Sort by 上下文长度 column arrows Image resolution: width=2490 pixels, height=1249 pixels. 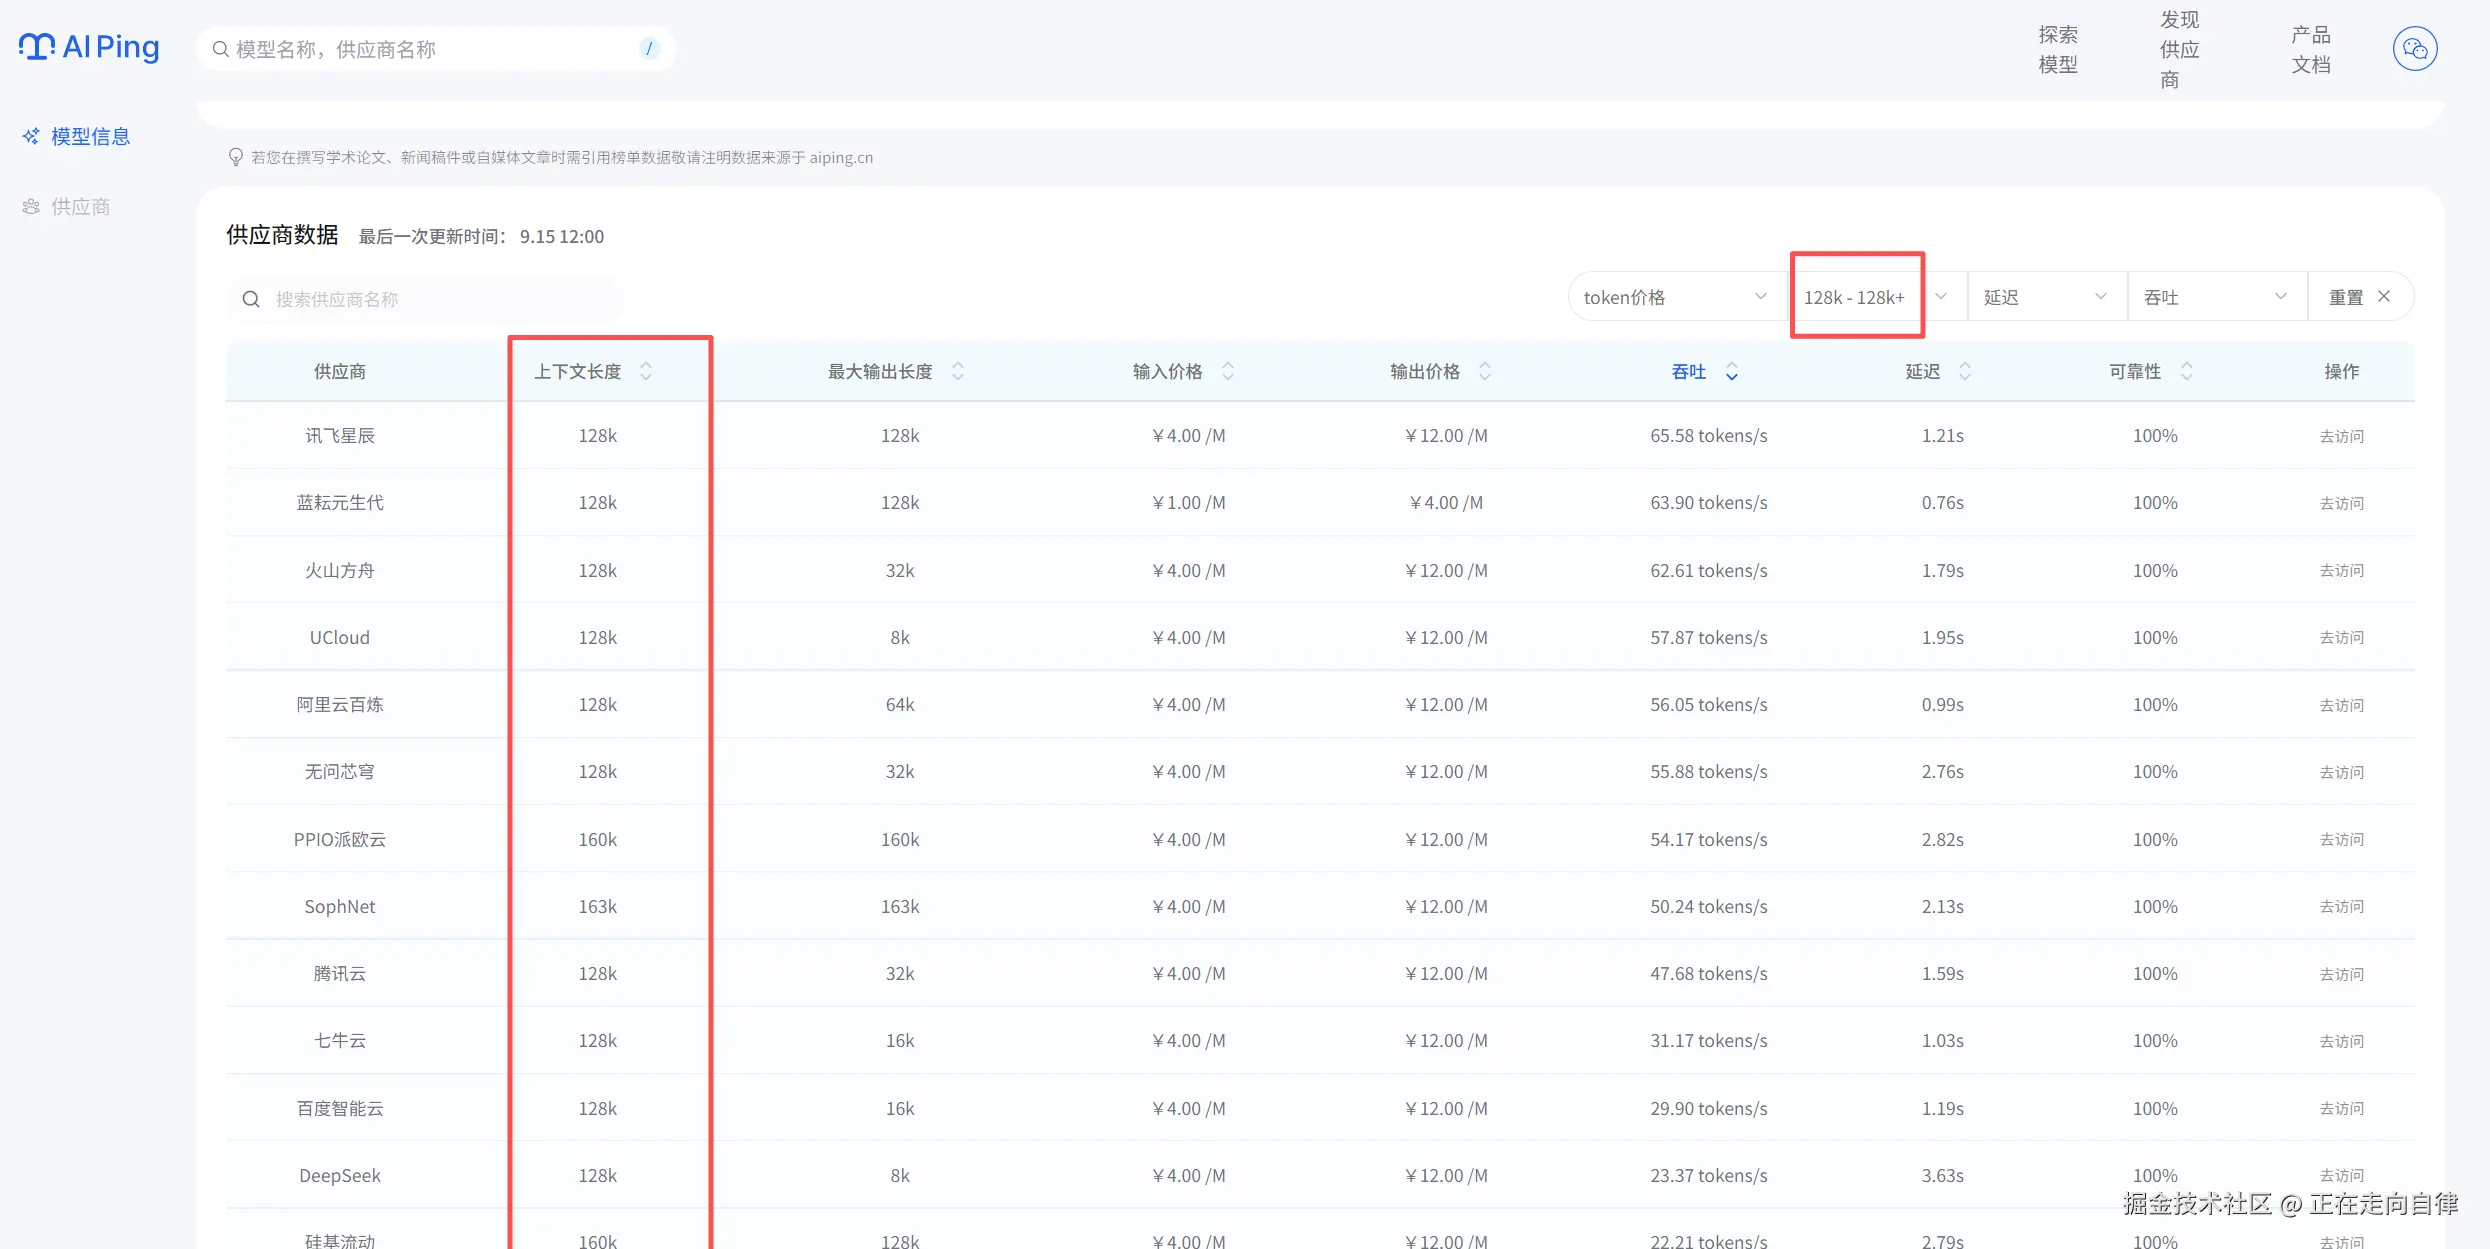(x=646, y=371)
